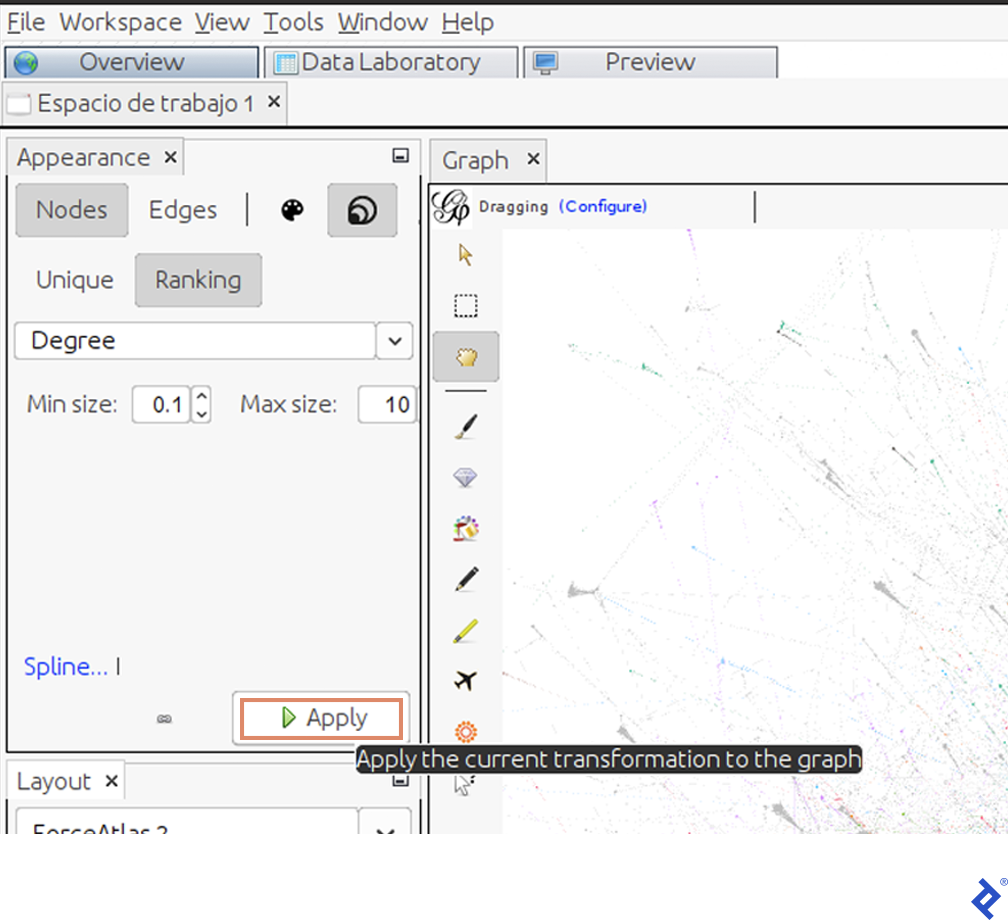Close the Graph panel
1008x920 pixels.
[533, 158]
